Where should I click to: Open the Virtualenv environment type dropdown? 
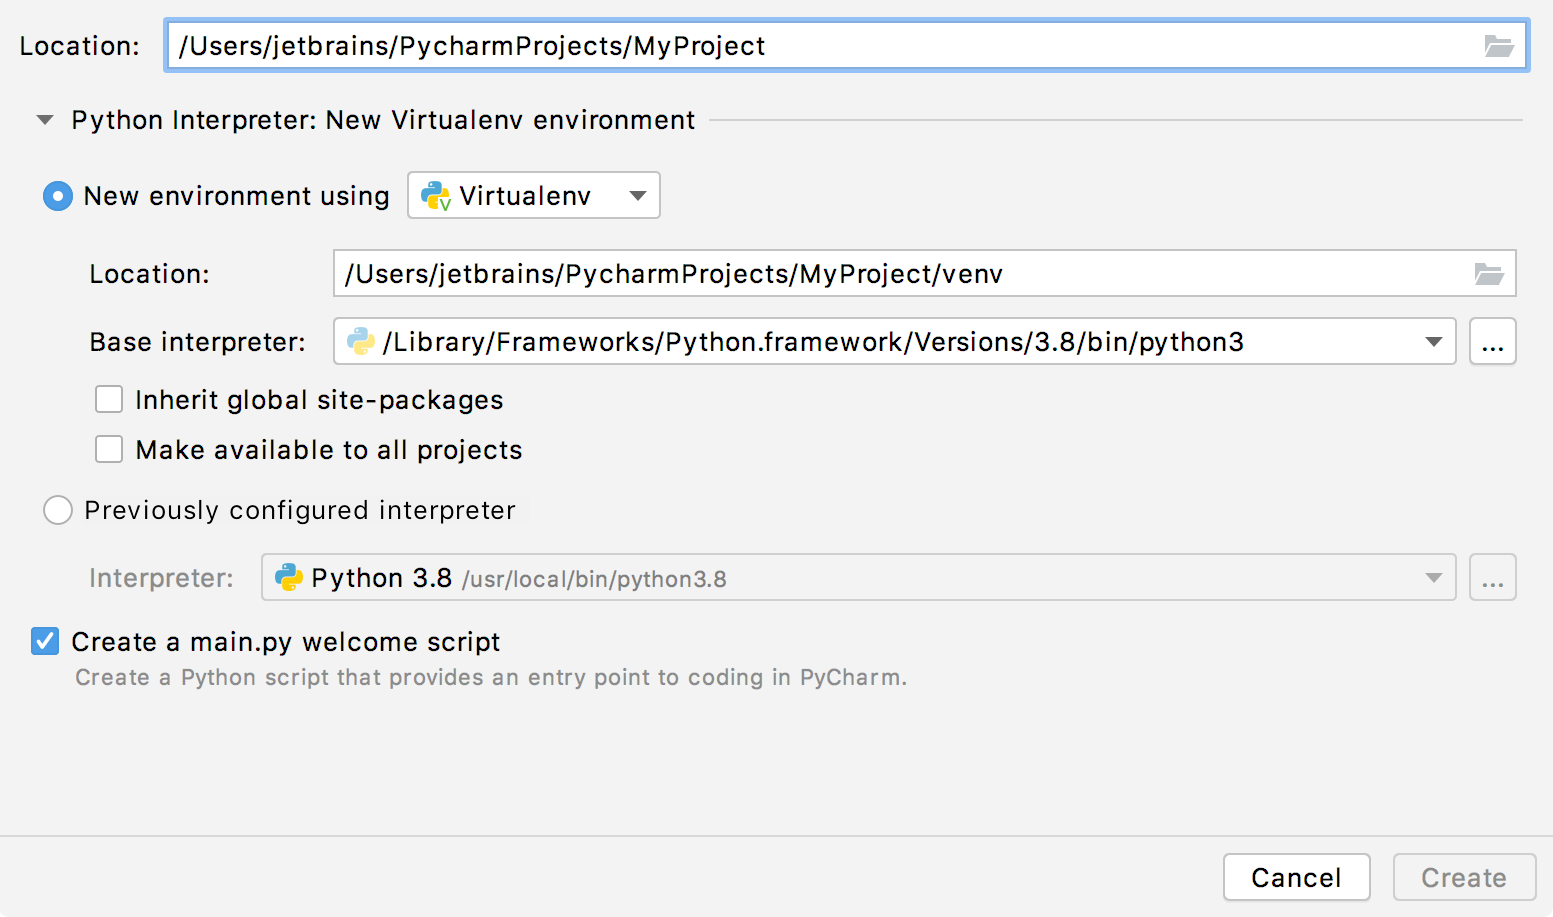[x=637, y=196]
